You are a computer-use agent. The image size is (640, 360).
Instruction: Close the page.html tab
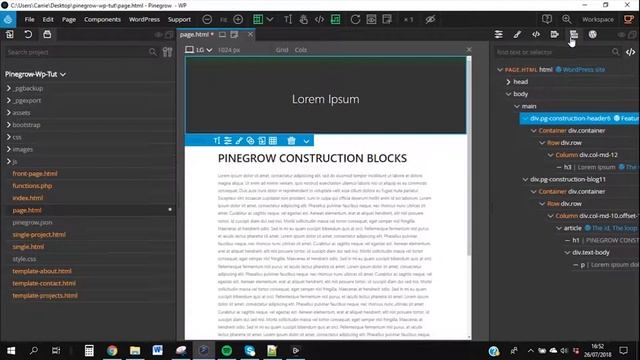pyautogui.click(x=250, y=35)
